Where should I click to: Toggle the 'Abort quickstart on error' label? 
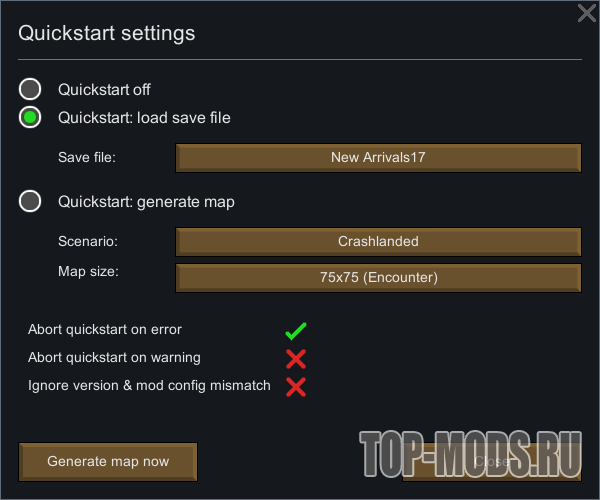pyautogui.click(x=105, y=329)
